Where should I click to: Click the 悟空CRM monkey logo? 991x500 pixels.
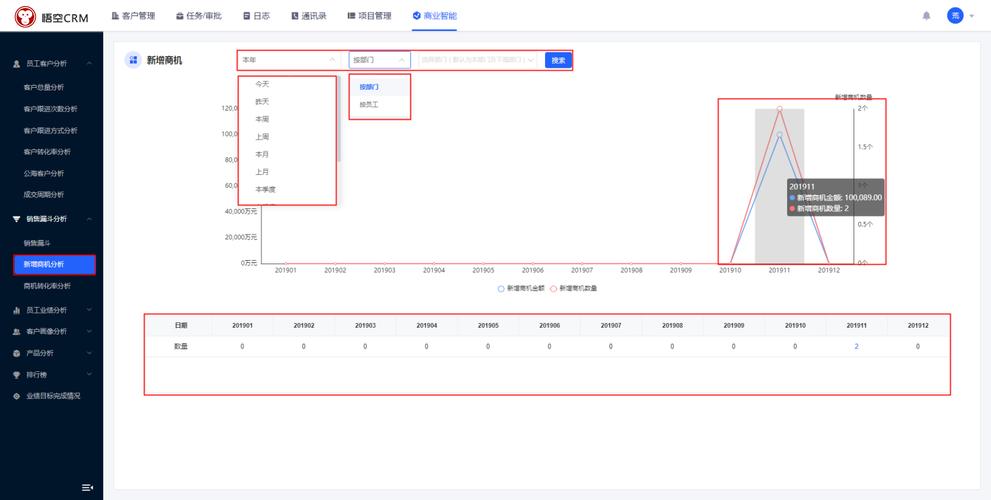(x=23, y=17)
